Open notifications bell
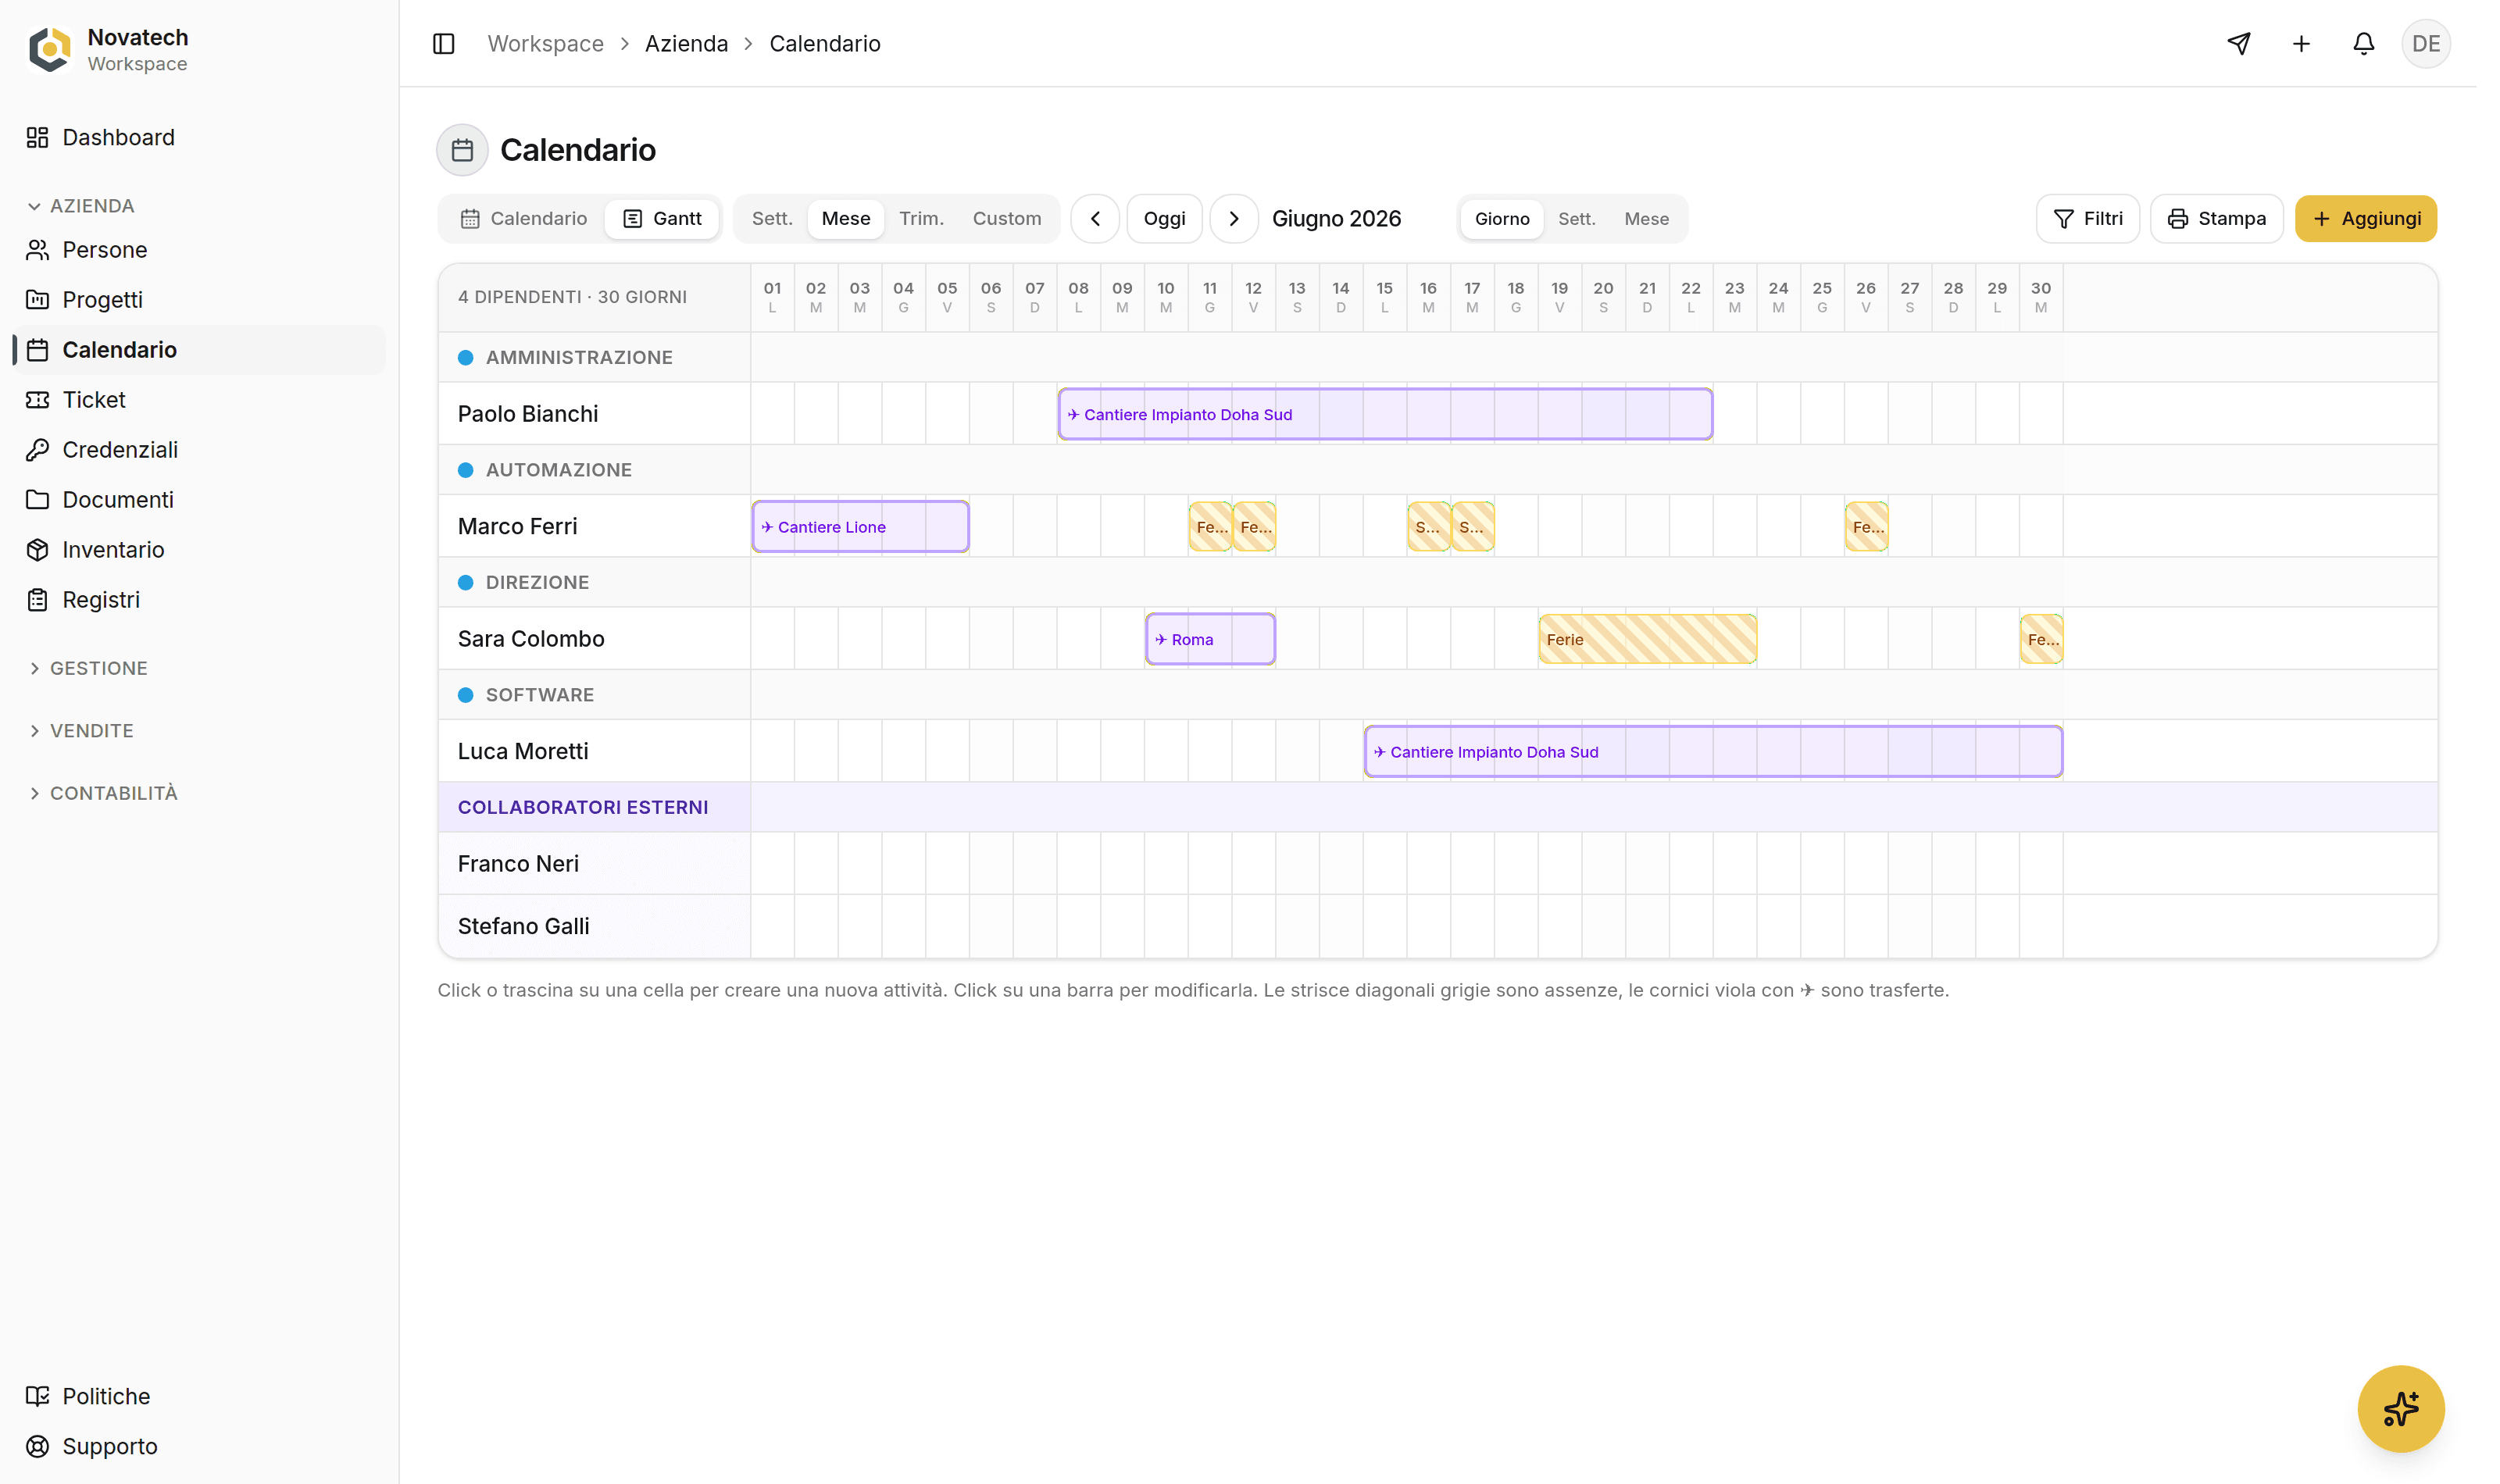The height and width of the screenshot is (1484, 2500). tap(2363, 44)
